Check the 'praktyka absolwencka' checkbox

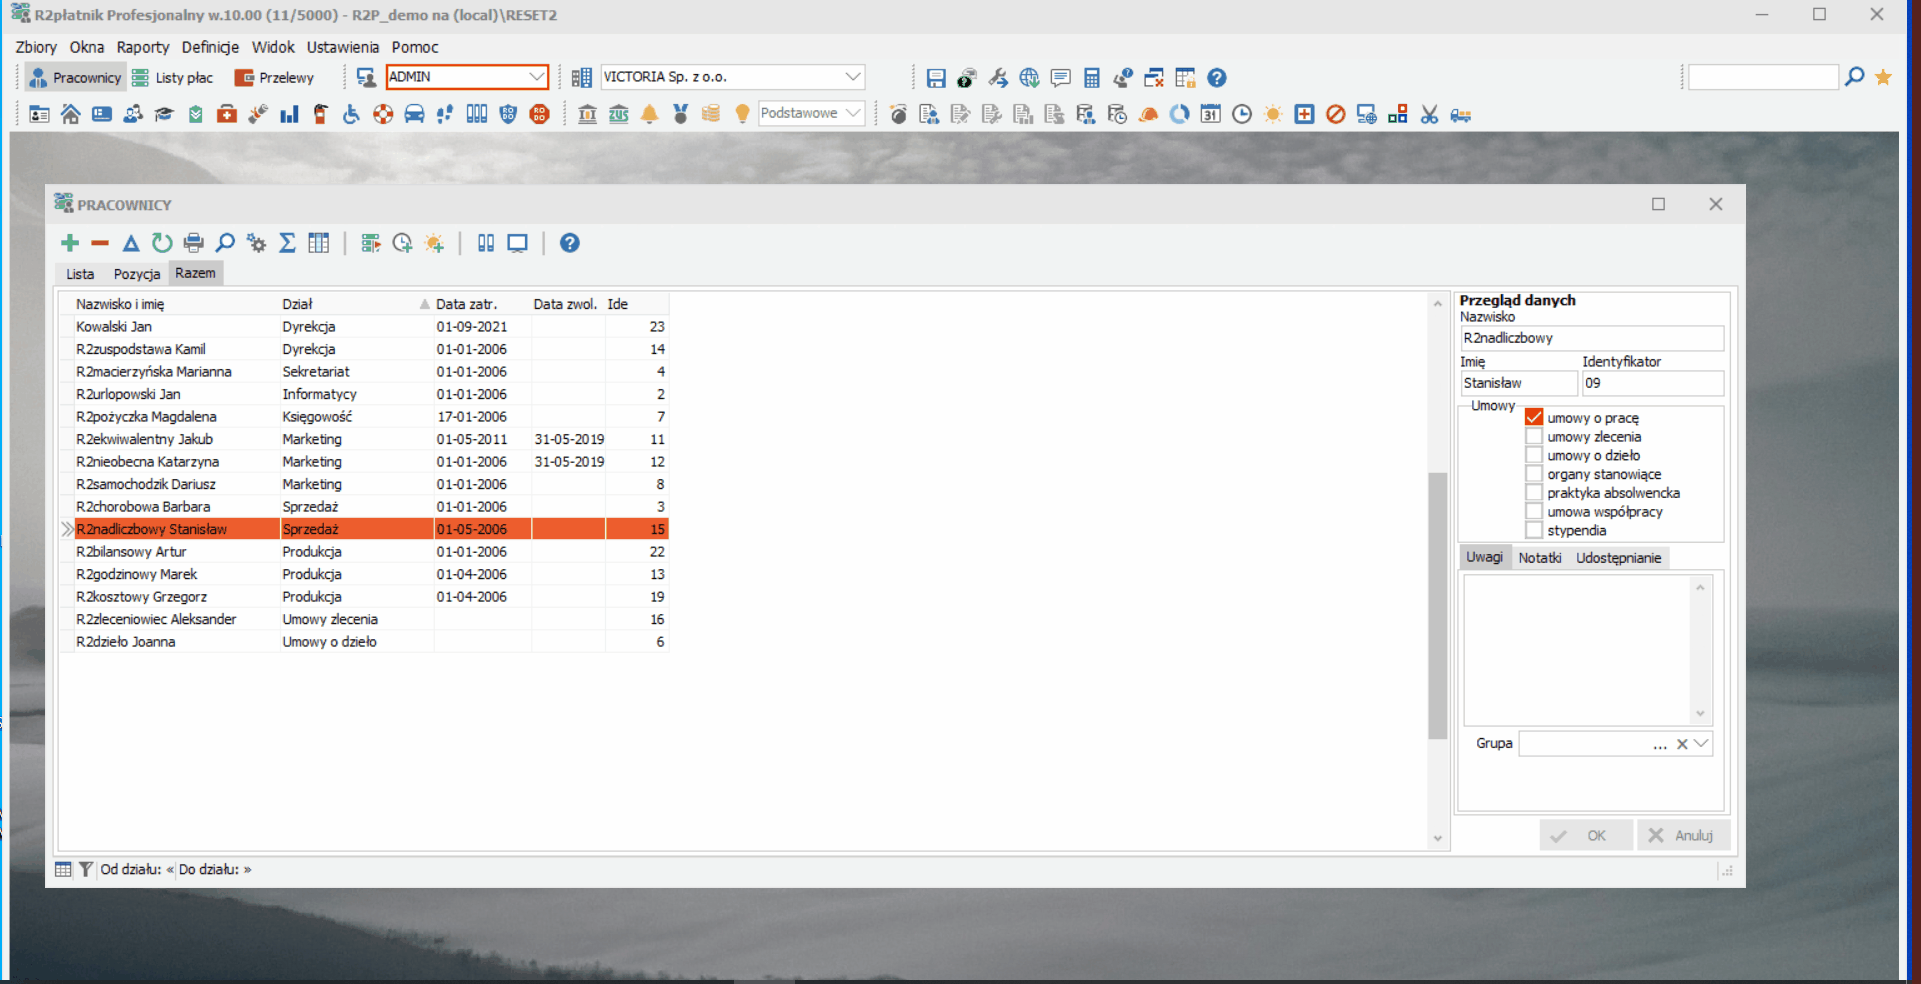(x=1534, y=492)
